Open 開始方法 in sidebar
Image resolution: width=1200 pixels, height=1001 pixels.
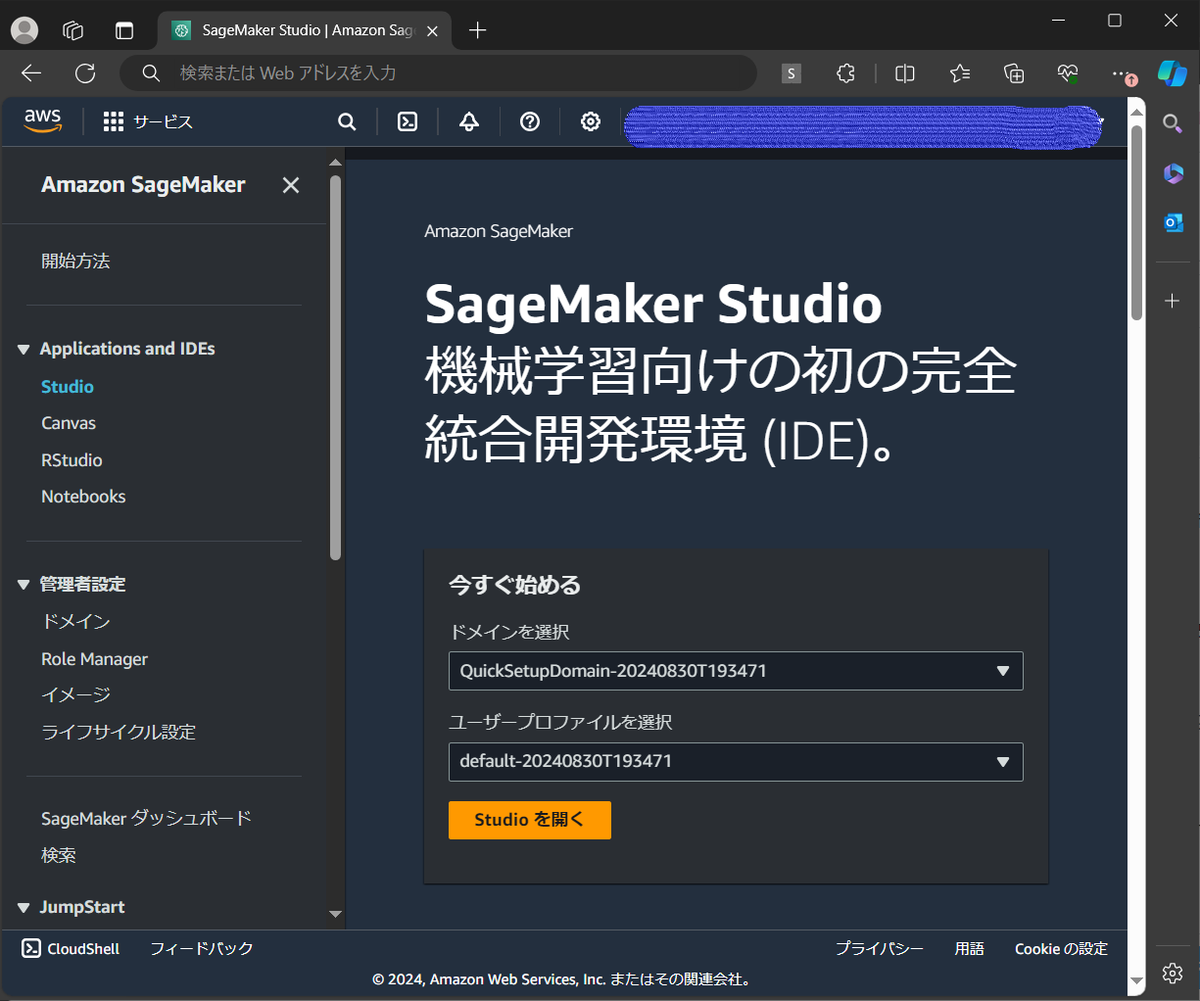point(75,261)
